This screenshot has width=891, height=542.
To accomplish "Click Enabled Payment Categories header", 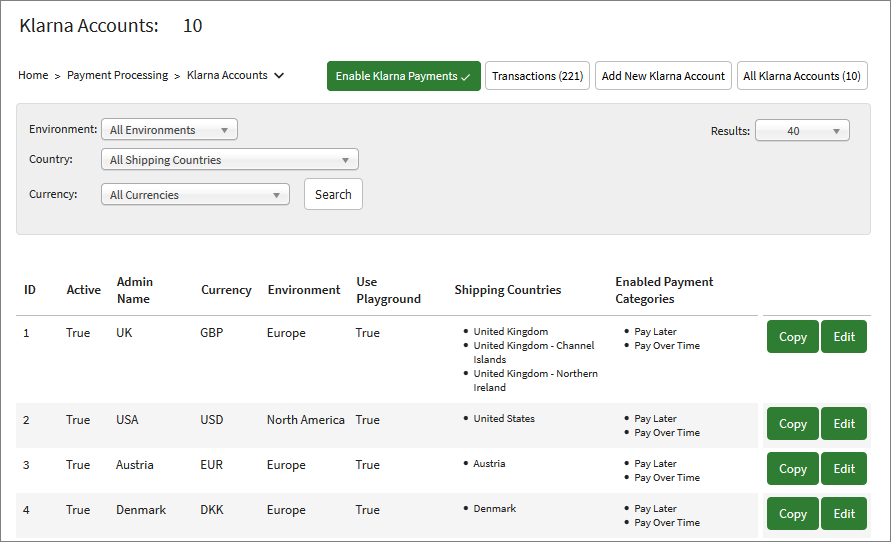I will click(x=664, y=290).
